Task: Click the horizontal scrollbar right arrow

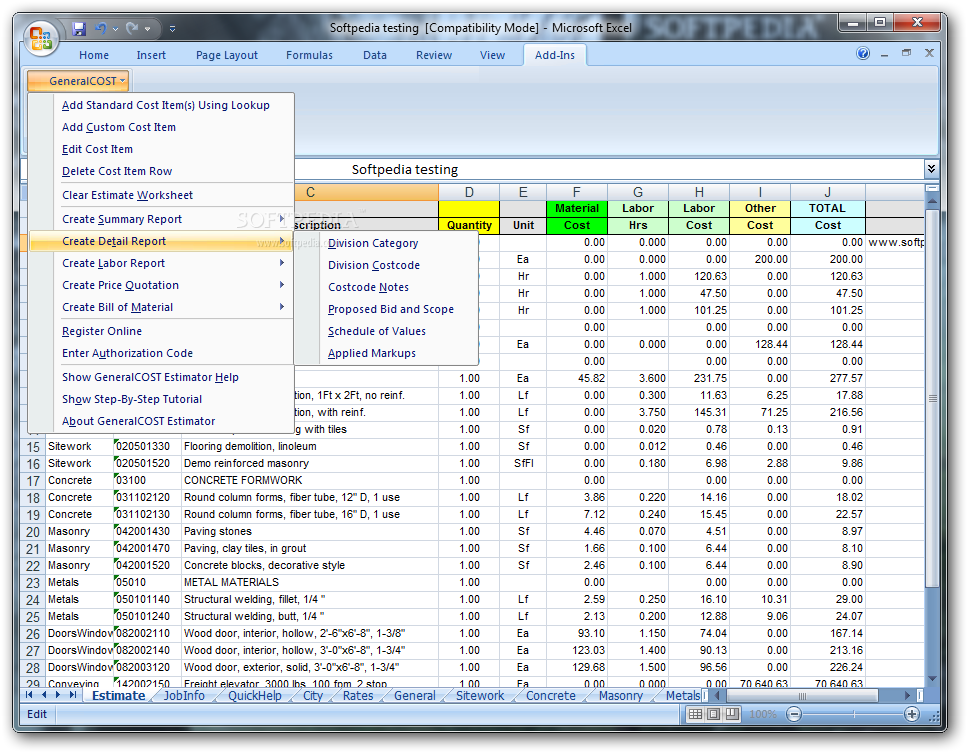Action: (x=908, y=696)
